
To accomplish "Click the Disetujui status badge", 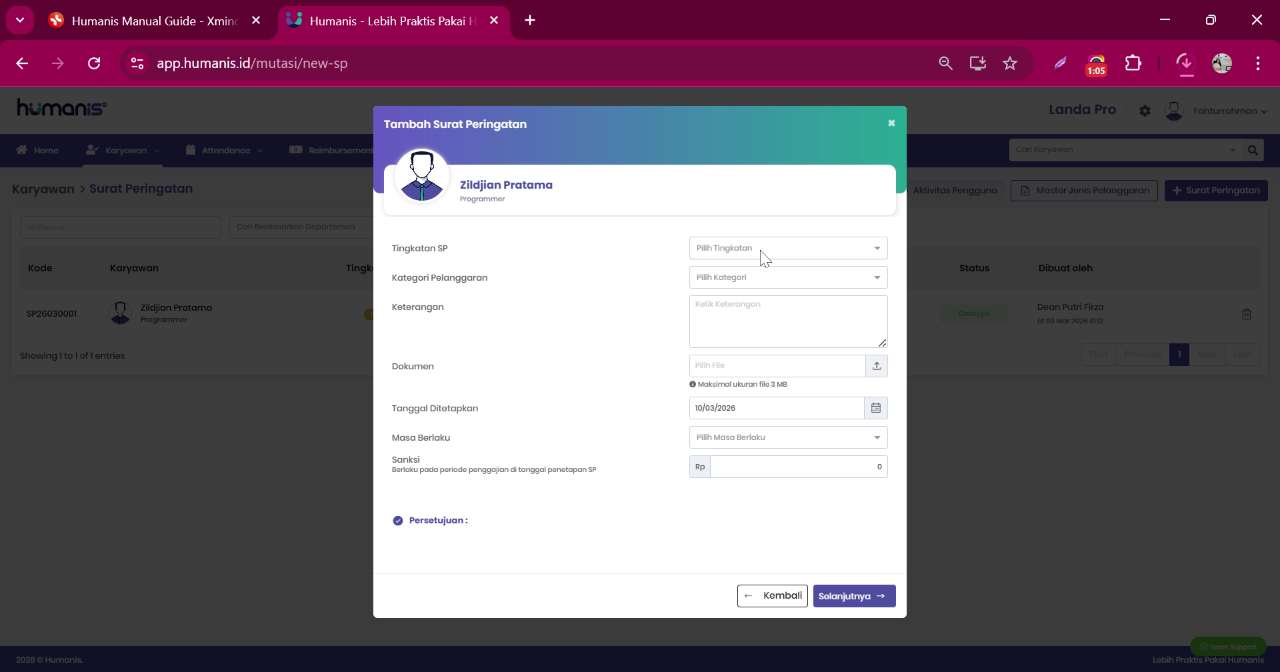I will [974, 313].
